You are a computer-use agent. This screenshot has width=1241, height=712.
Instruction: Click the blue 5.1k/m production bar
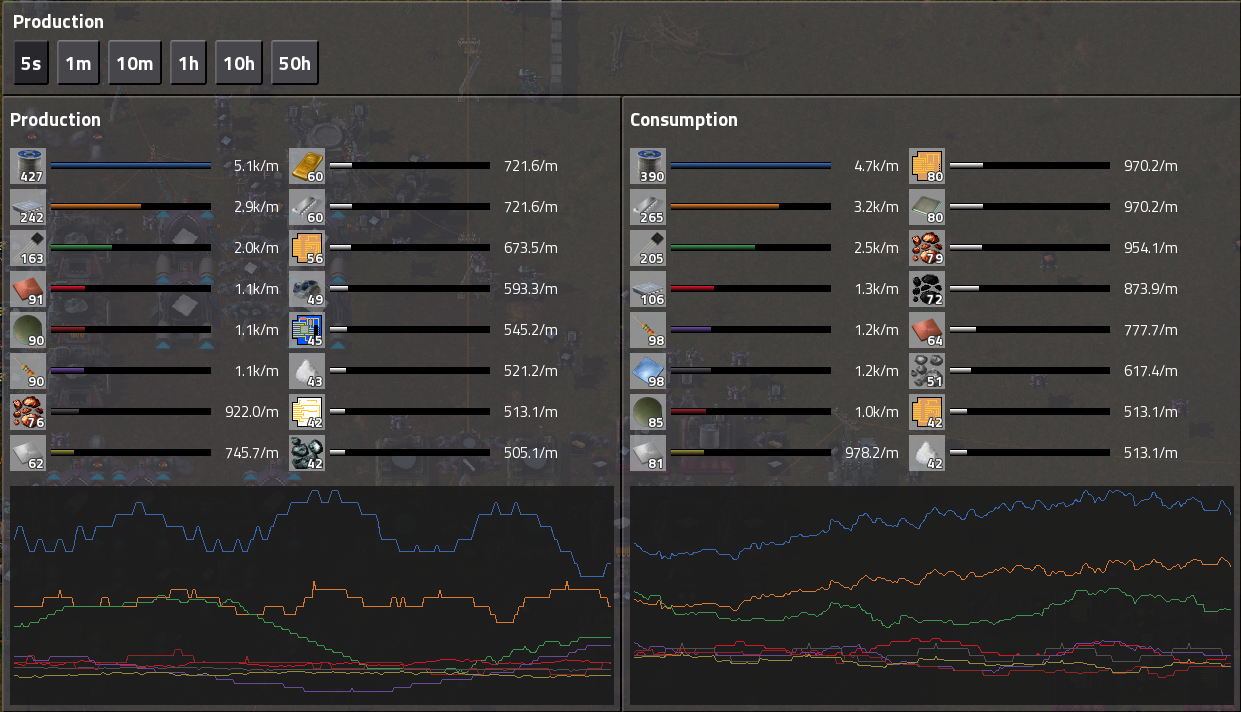pyautogui.click(x=131, y=166)
